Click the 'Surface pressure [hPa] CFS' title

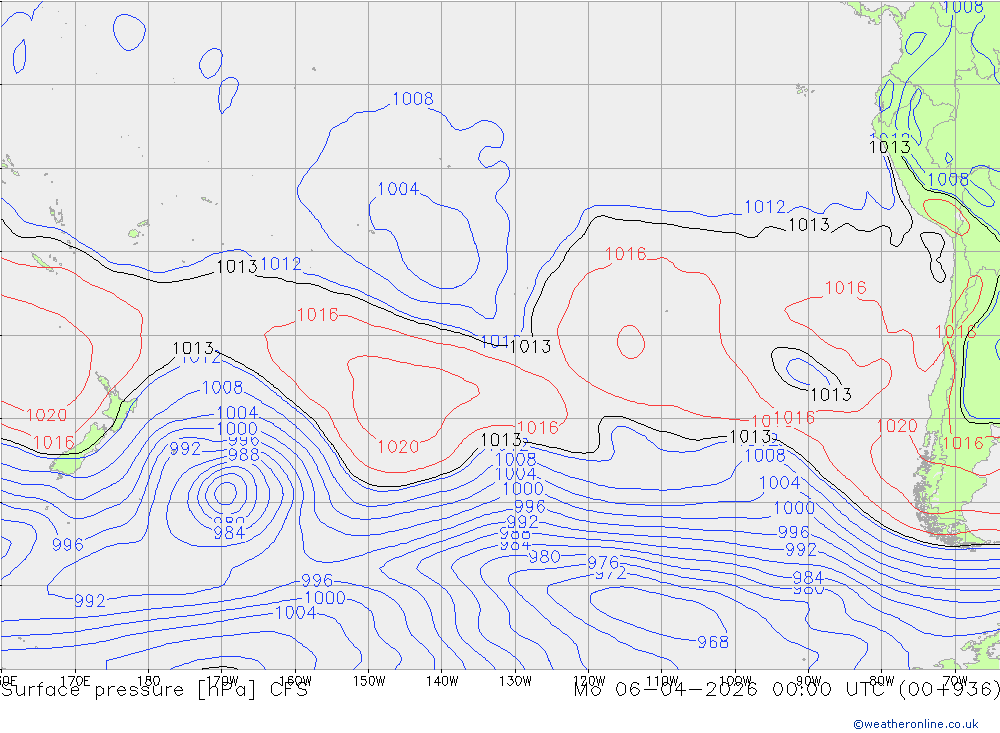154,690
